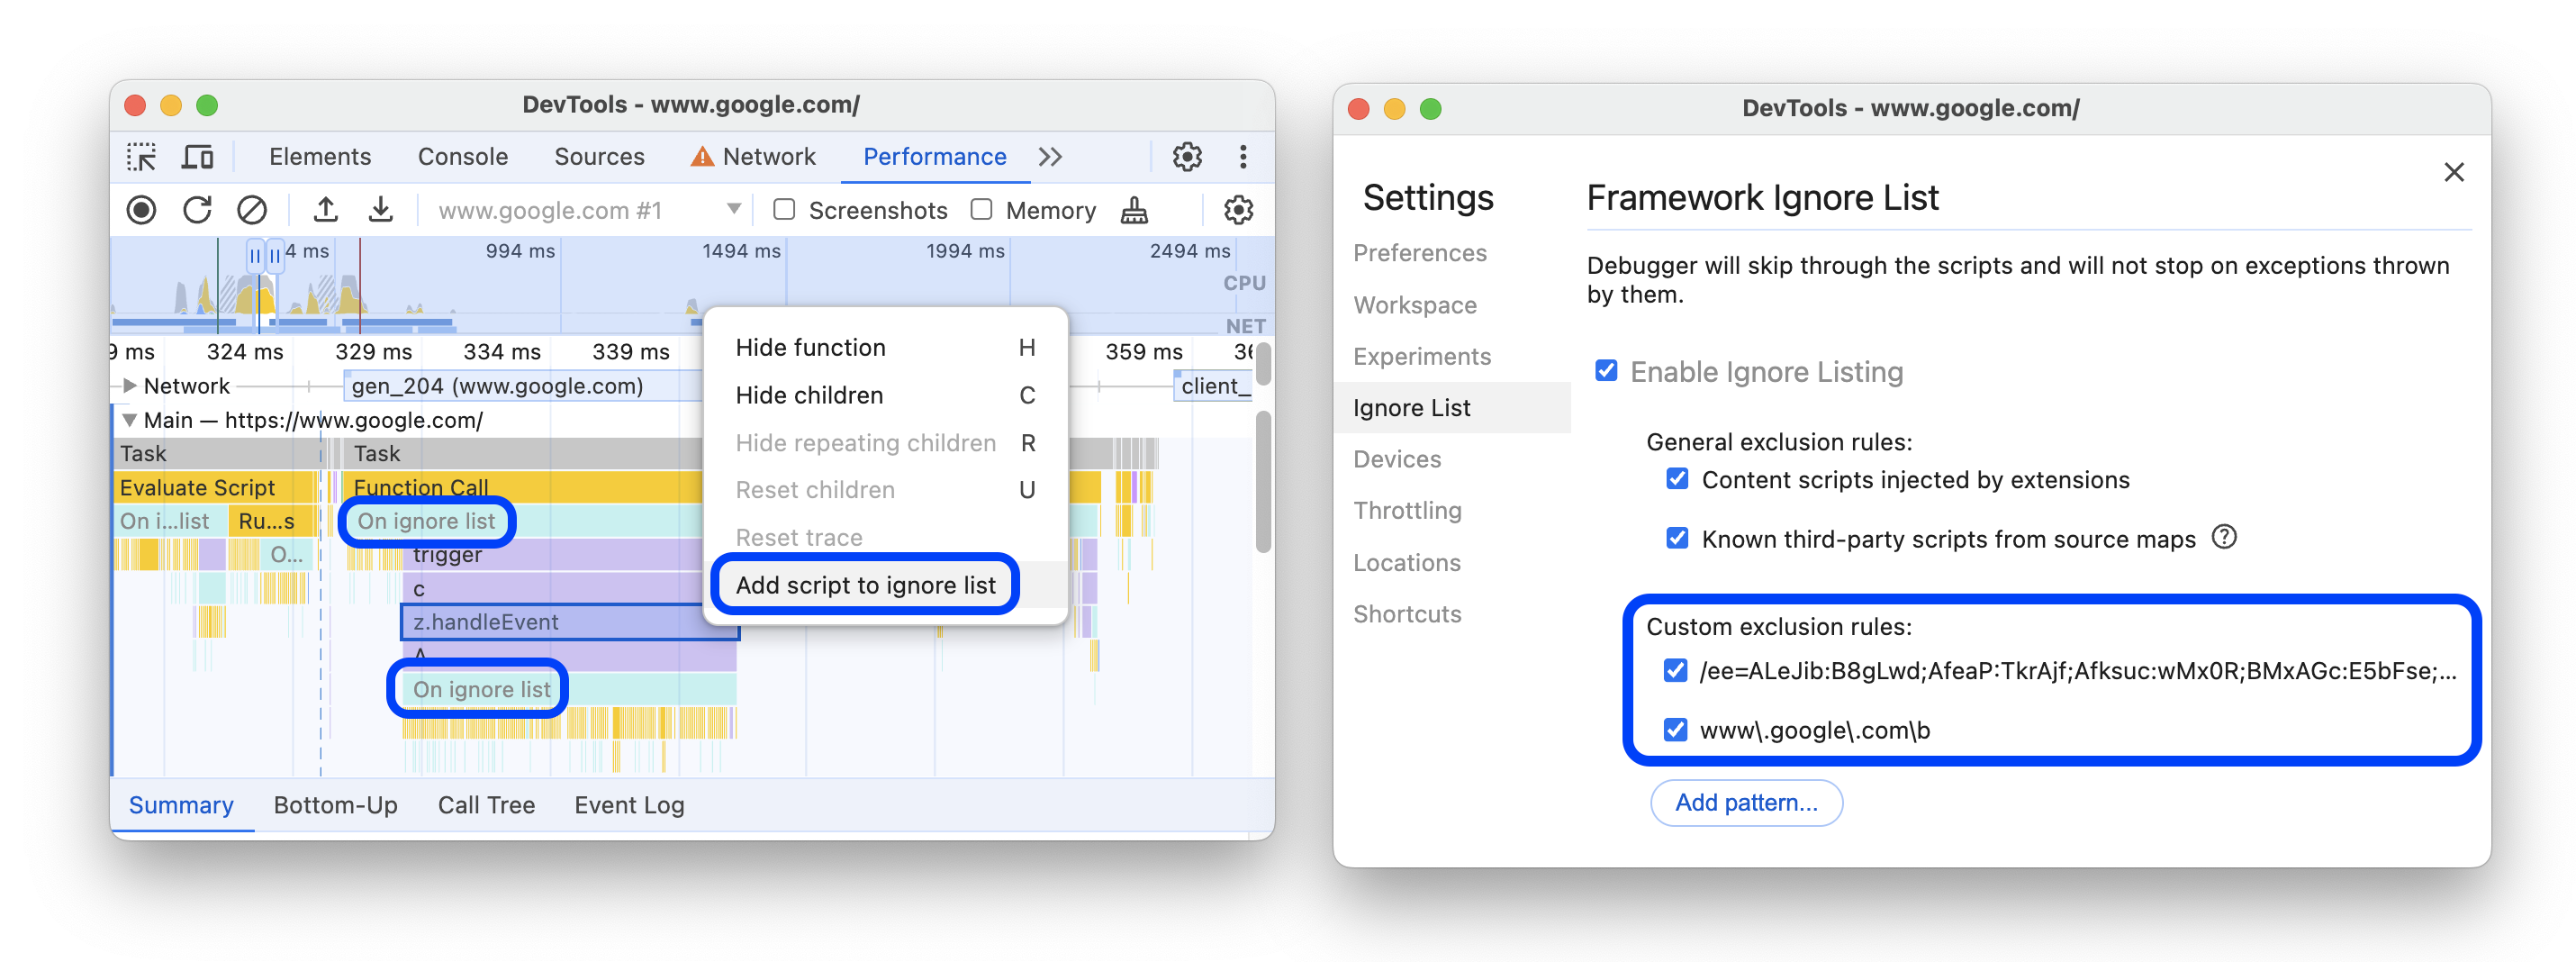Open the hidden panels chevron menu
2576x962 pixels.
(1050, 156)
